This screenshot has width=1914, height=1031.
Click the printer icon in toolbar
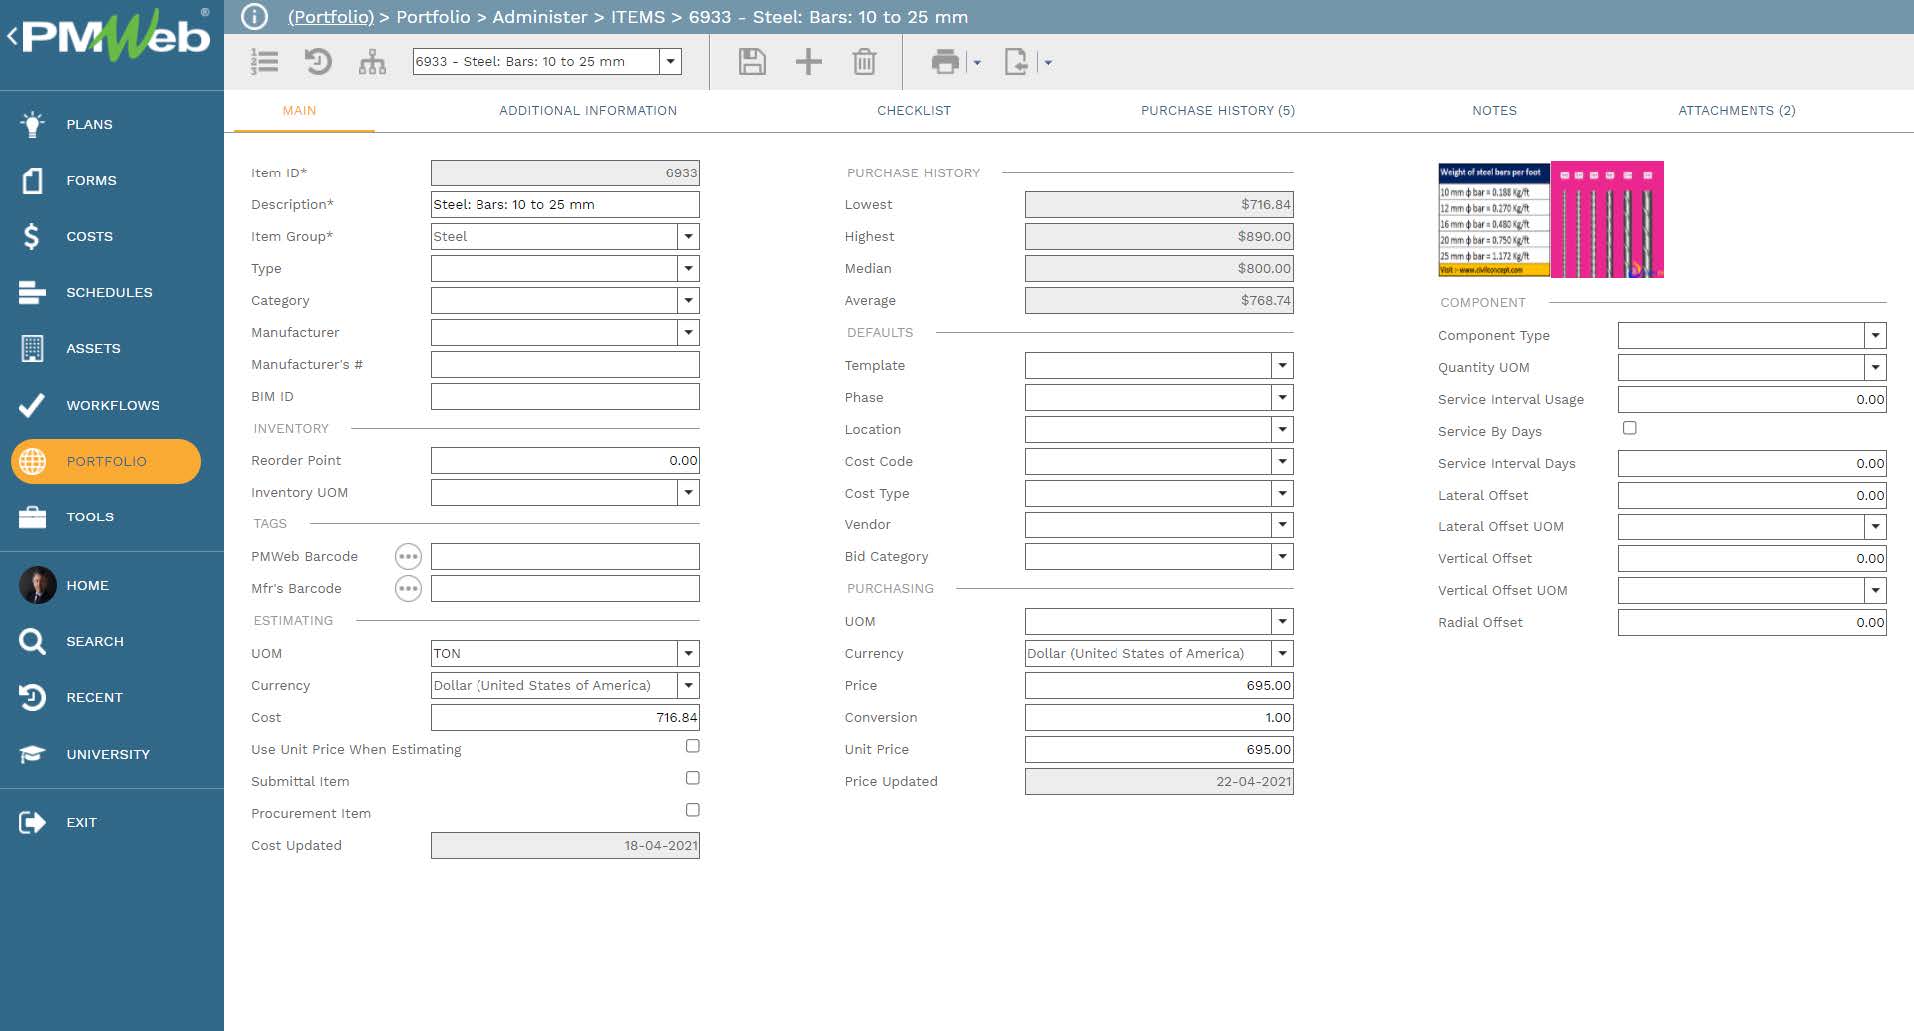(x=944, y=62)
